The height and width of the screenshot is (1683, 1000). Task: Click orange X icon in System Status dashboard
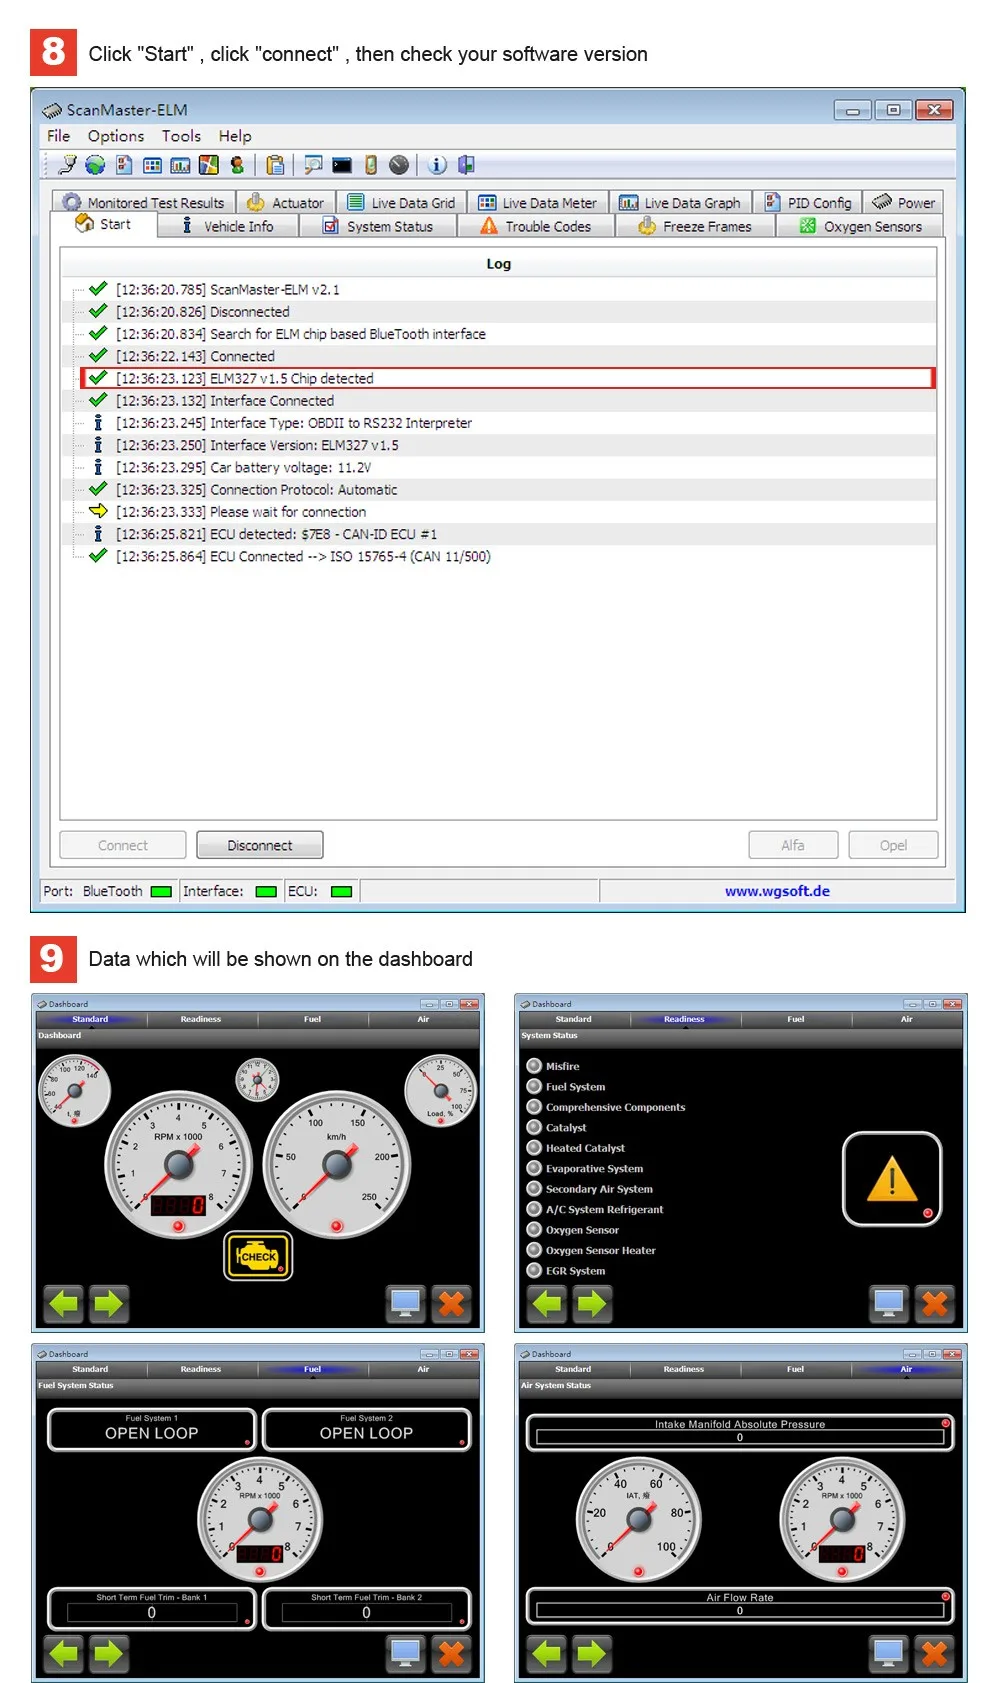[x=934, y=1303]
